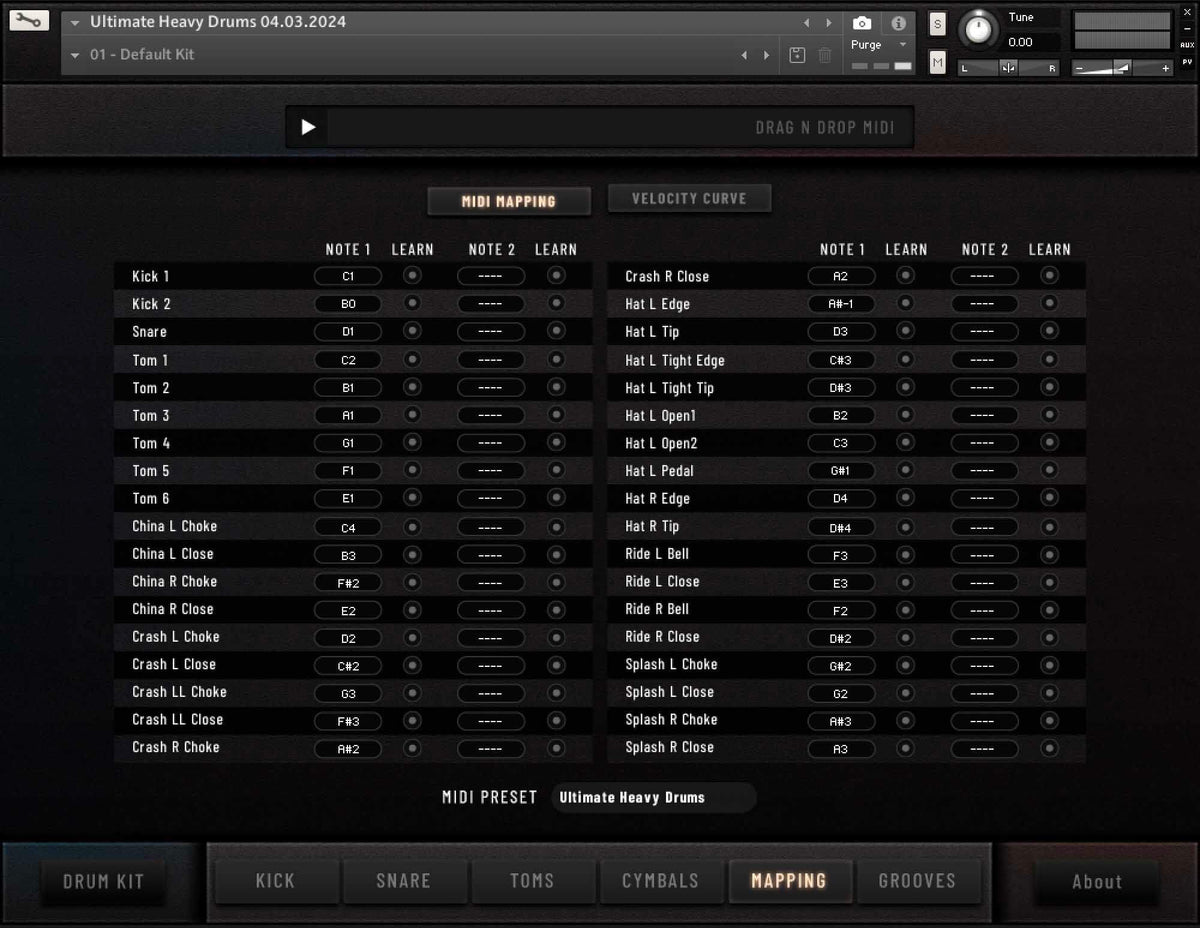Click plus volume icon on header
Screen dimensions: 1200x928
pyautogui.click(x=1165, y=68)
